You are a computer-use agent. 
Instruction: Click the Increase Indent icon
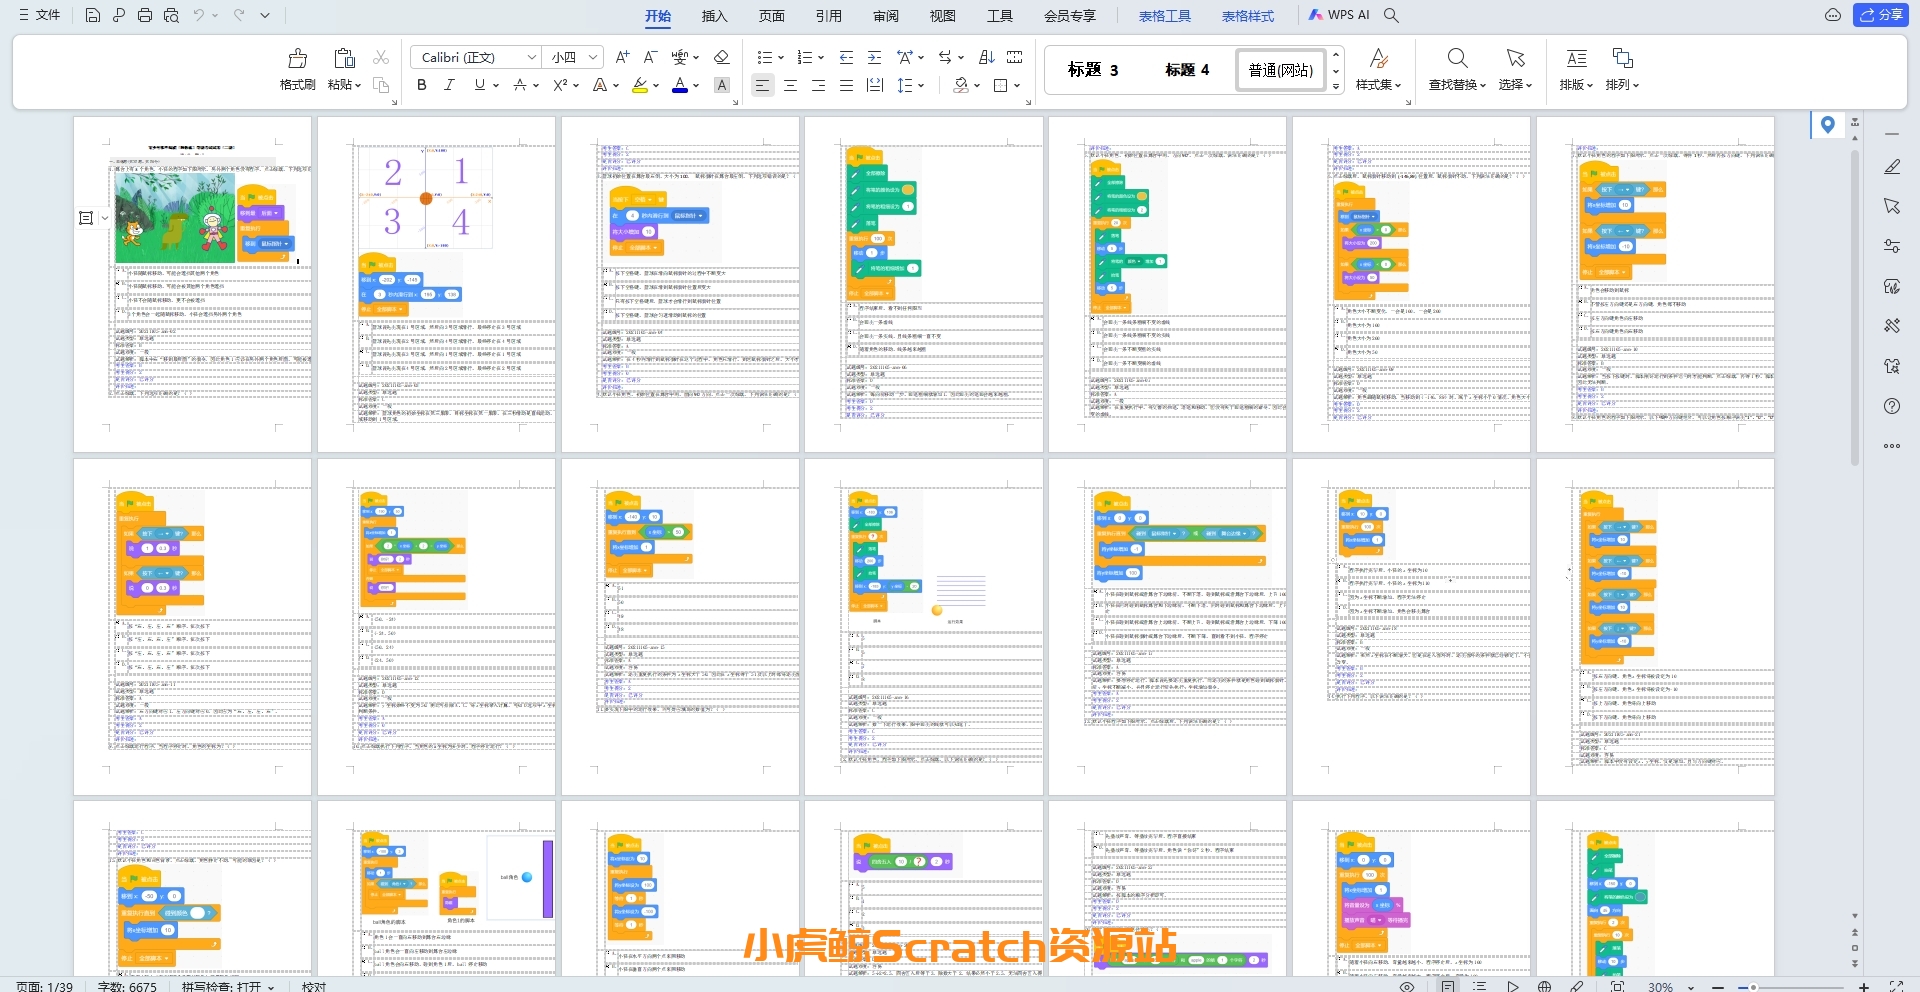[x=874, y=57]
